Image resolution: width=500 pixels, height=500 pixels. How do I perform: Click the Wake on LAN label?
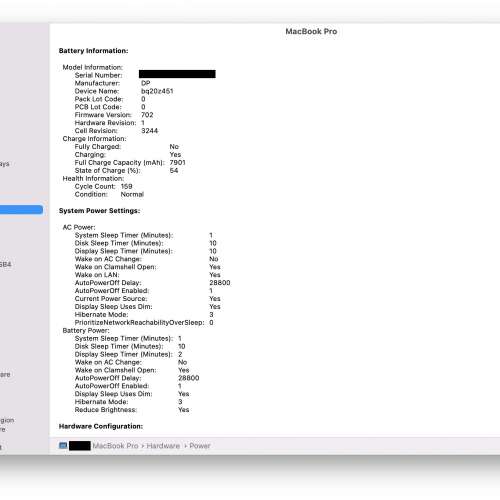(x=97, y=275)
